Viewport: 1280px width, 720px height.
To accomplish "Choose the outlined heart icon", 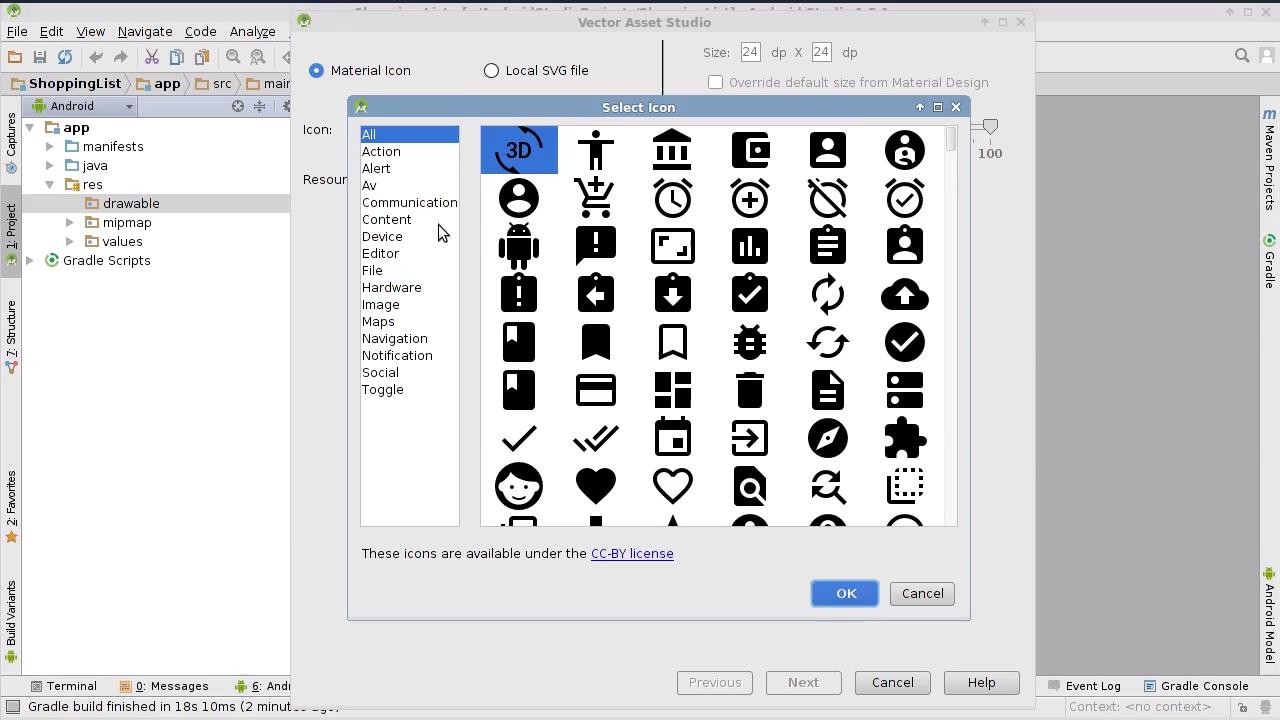I will [x=673, y=486].
